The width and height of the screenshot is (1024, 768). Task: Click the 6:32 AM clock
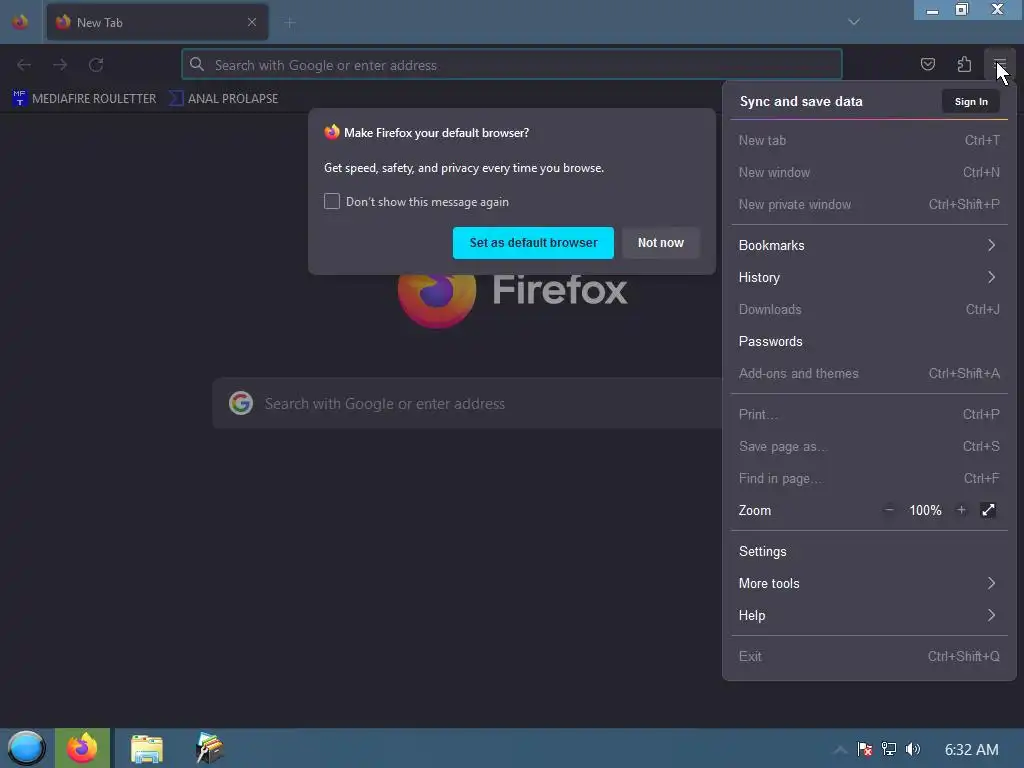coord(971,750)
